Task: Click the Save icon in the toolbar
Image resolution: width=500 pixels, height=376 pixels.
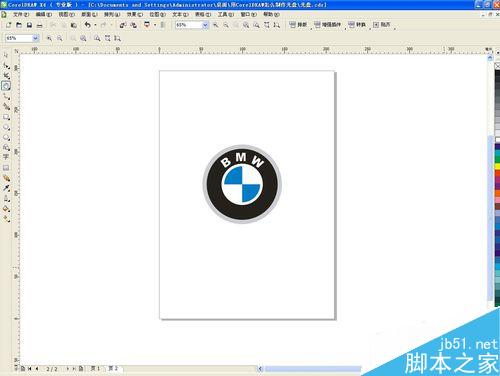Action: [x=29, y=25]
